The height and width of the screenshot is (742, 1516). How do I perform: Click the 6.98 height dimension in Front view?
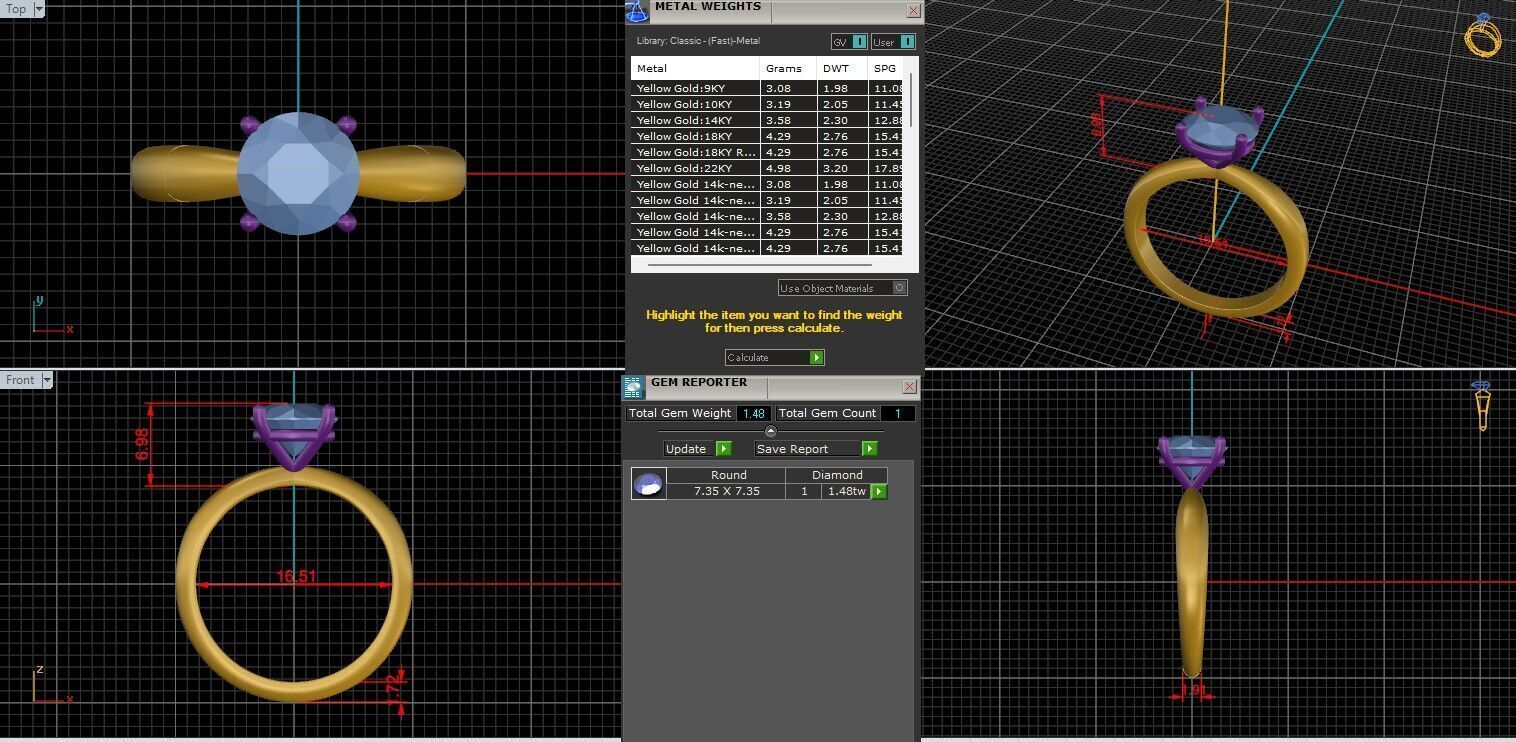(142, 444)
